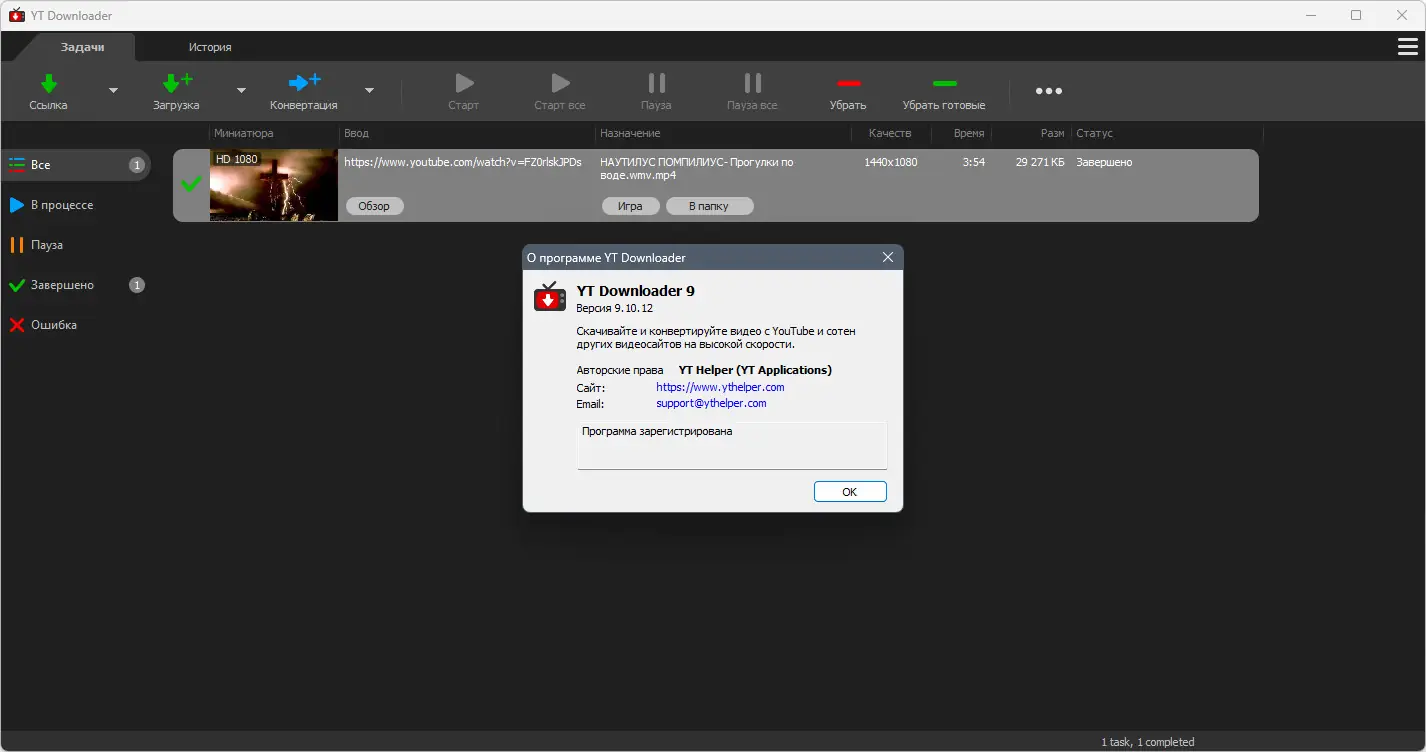Click the status bar text 1 task, 1 completed
Image resolution: width=1426 pixels, height=752 pixels.
[x=1148, y=742]
